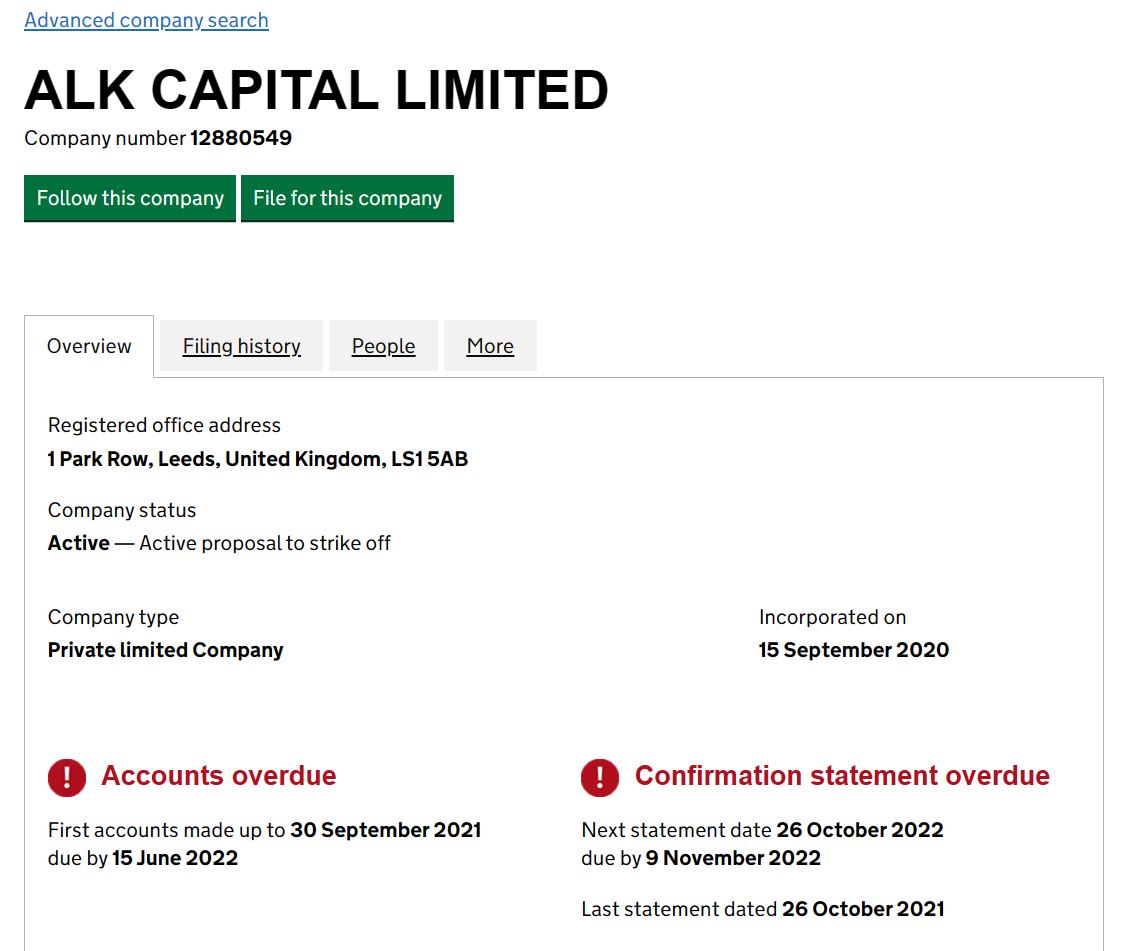The height and width of the screenshot is (951, 1131).
Task: Click the Active company status text
Action: click(x=79, y=543)
